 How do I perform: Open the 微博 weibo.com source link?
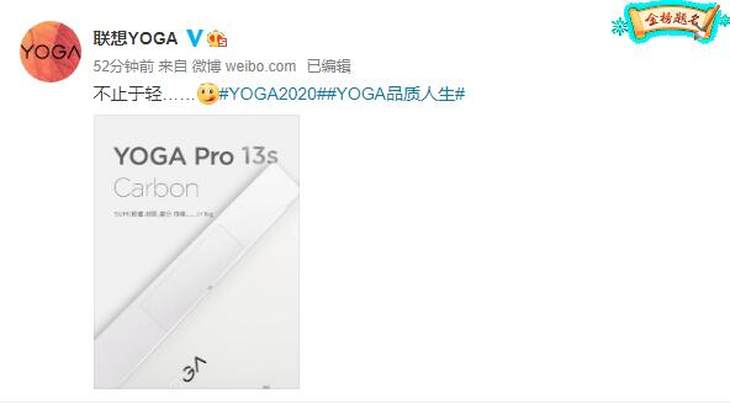(x=243, y=66)
